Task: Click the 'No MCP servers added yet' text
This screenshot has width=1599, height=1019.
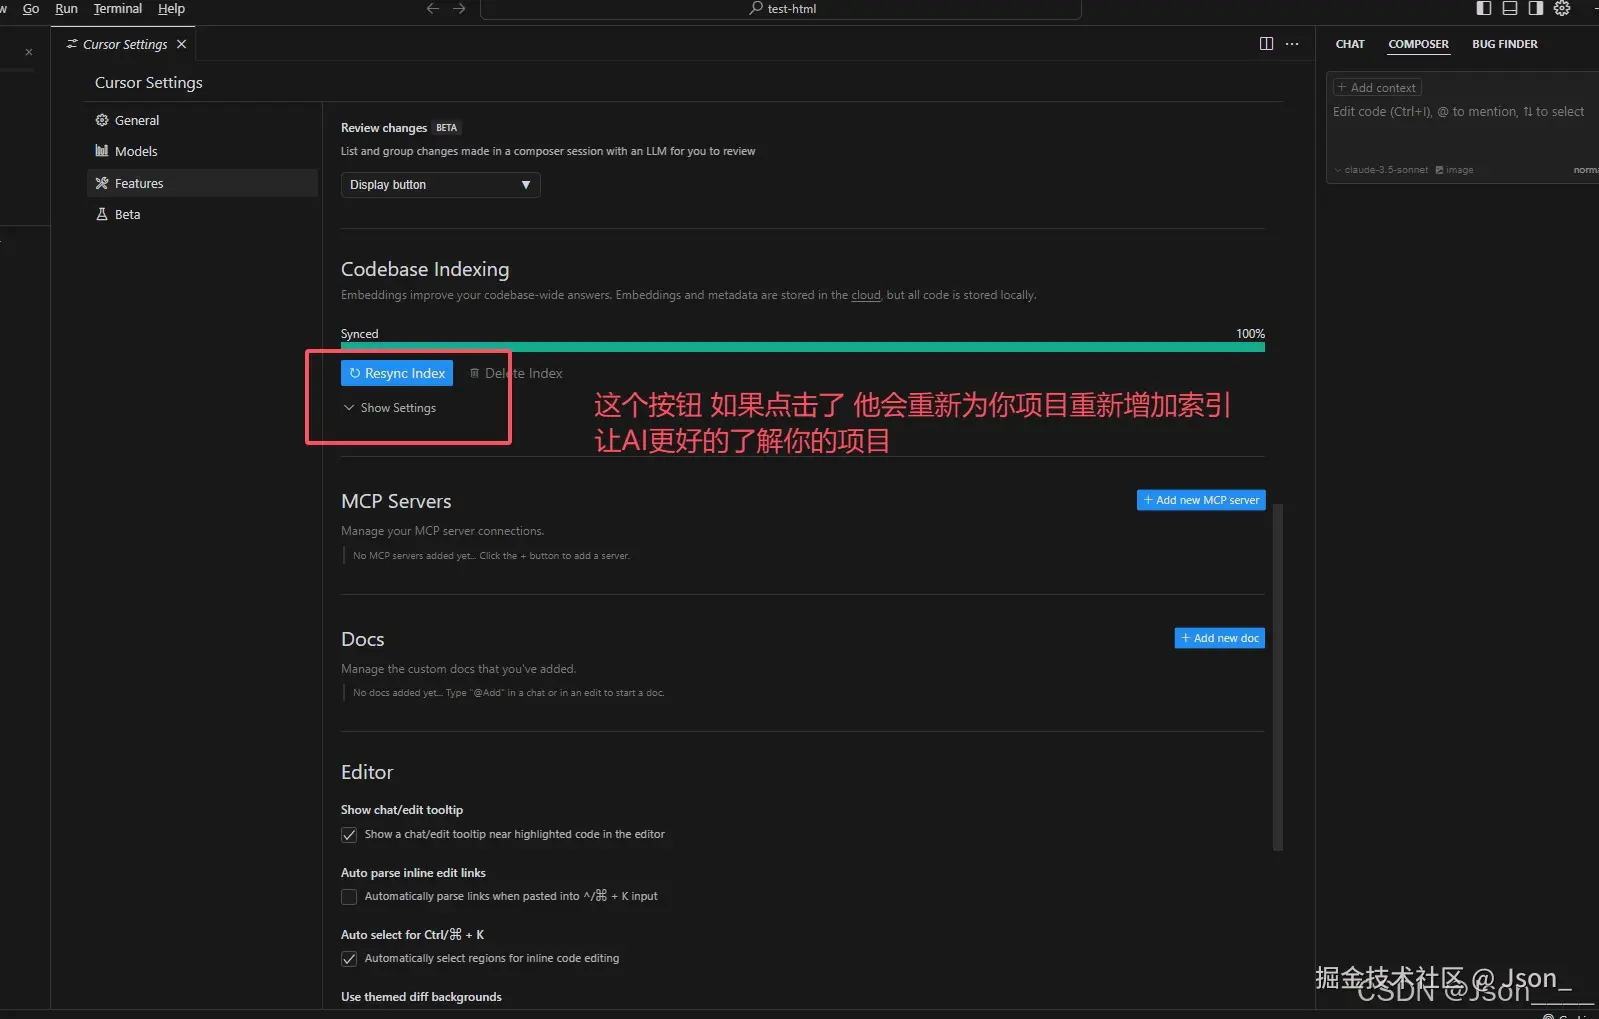Action: click(x=491, y=556)
